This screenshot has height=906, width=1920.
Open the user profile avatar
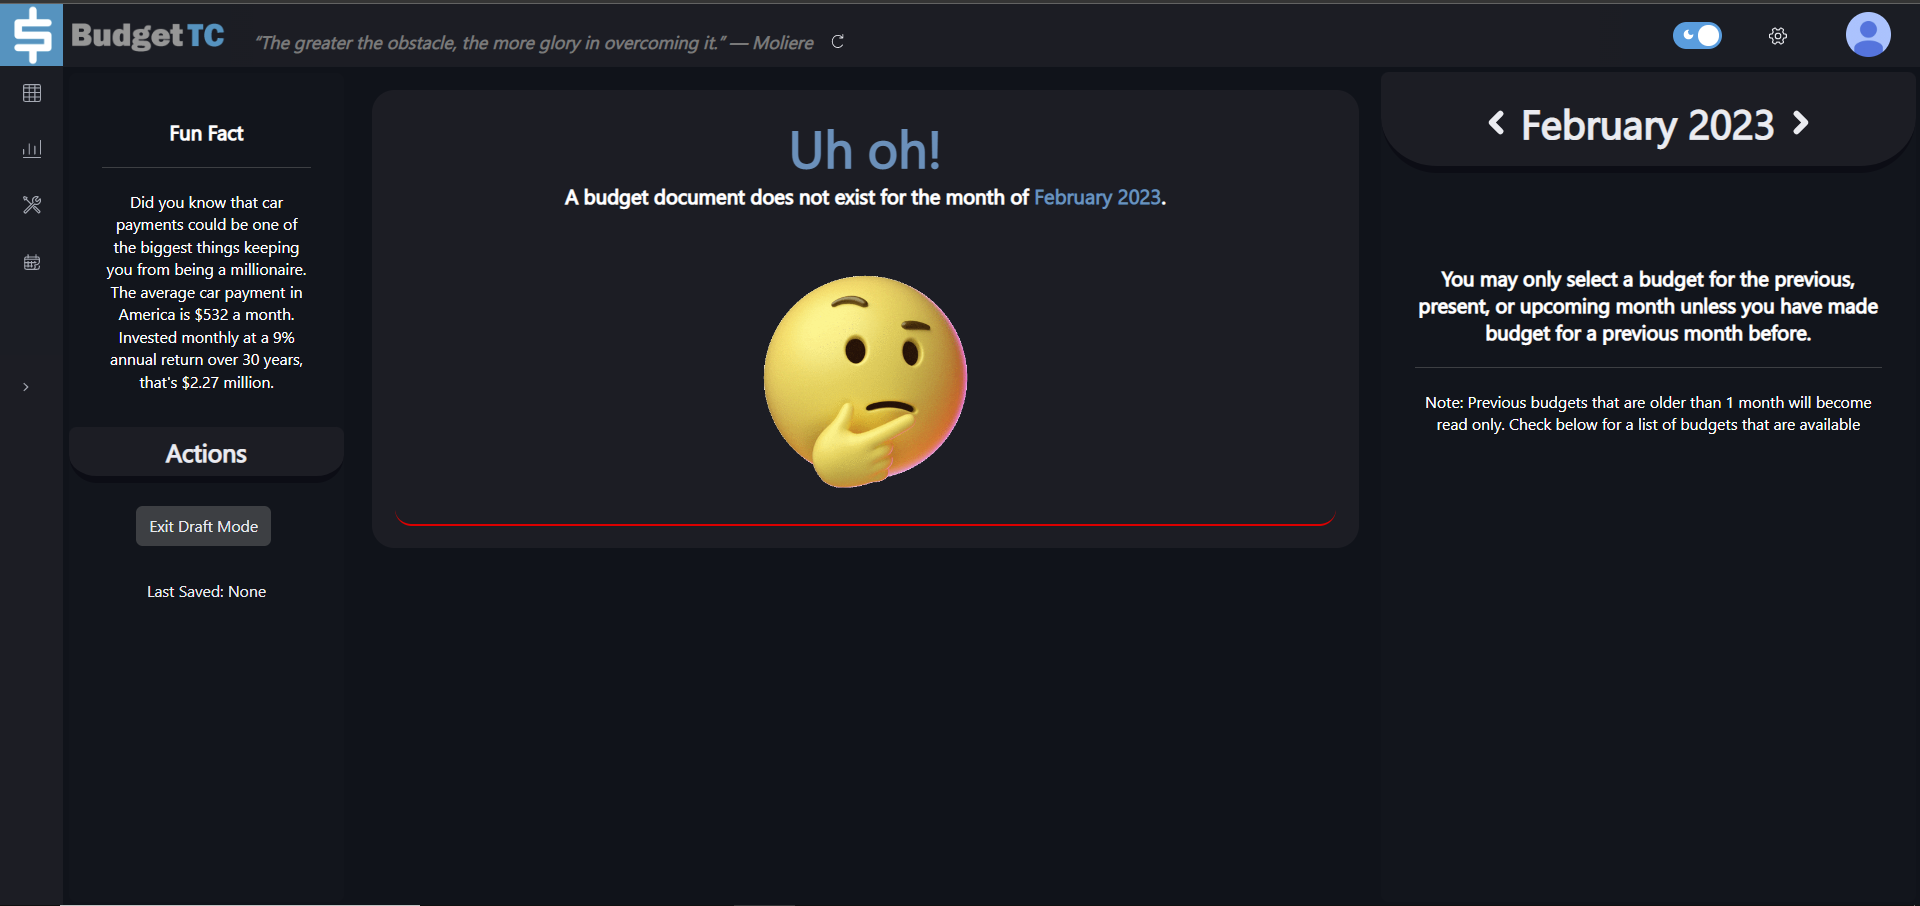pos(1867,35)
